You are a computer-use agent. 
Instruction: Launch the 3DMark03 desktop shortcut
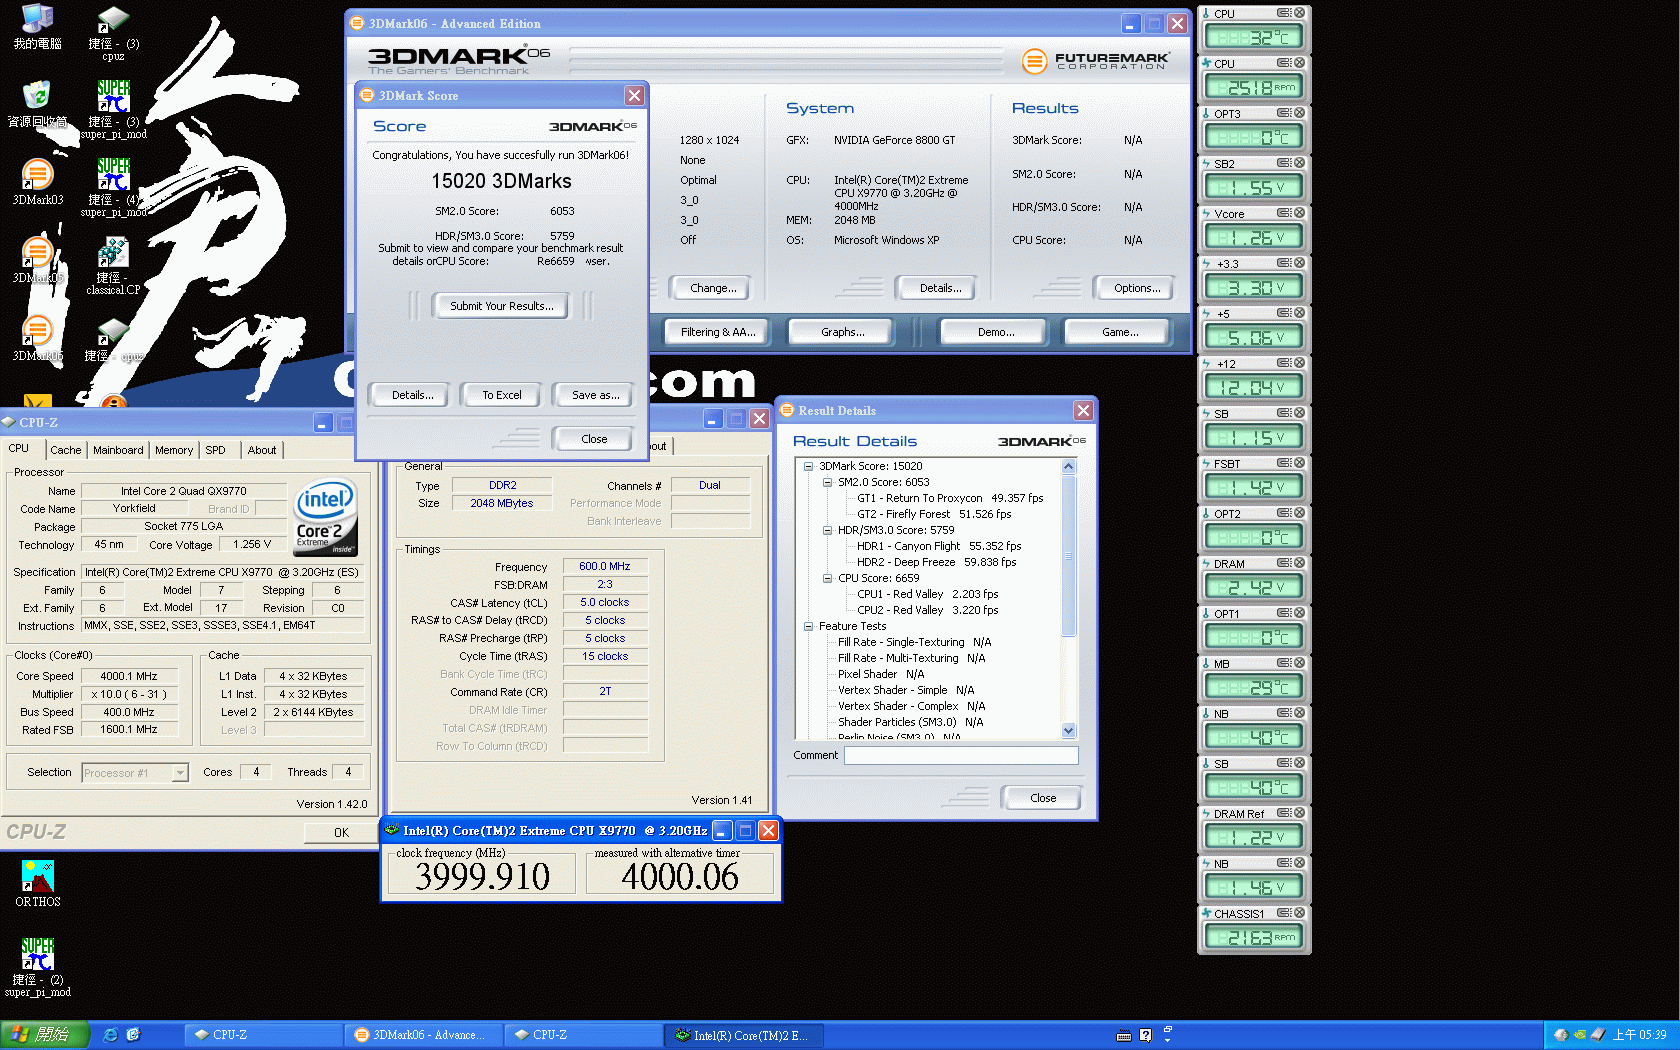point(37,182)
